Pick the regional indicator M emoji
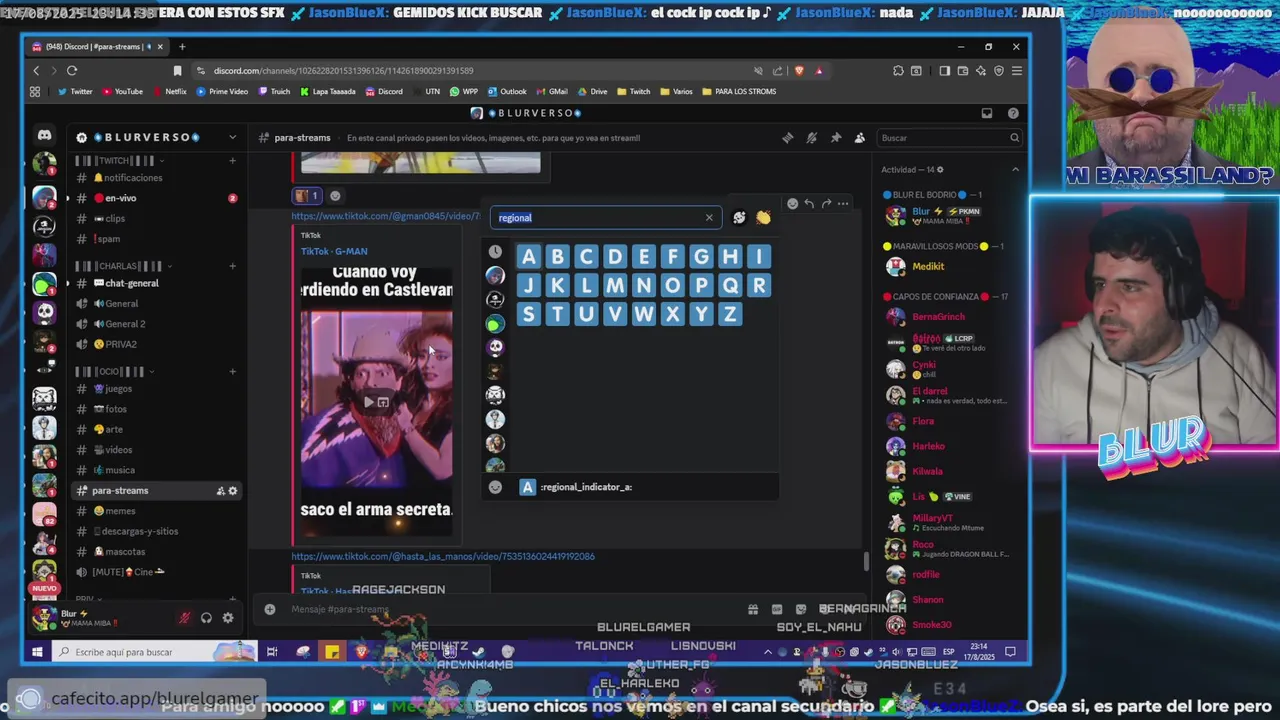The image size is (1280, 720). click(x=615, y=286)
